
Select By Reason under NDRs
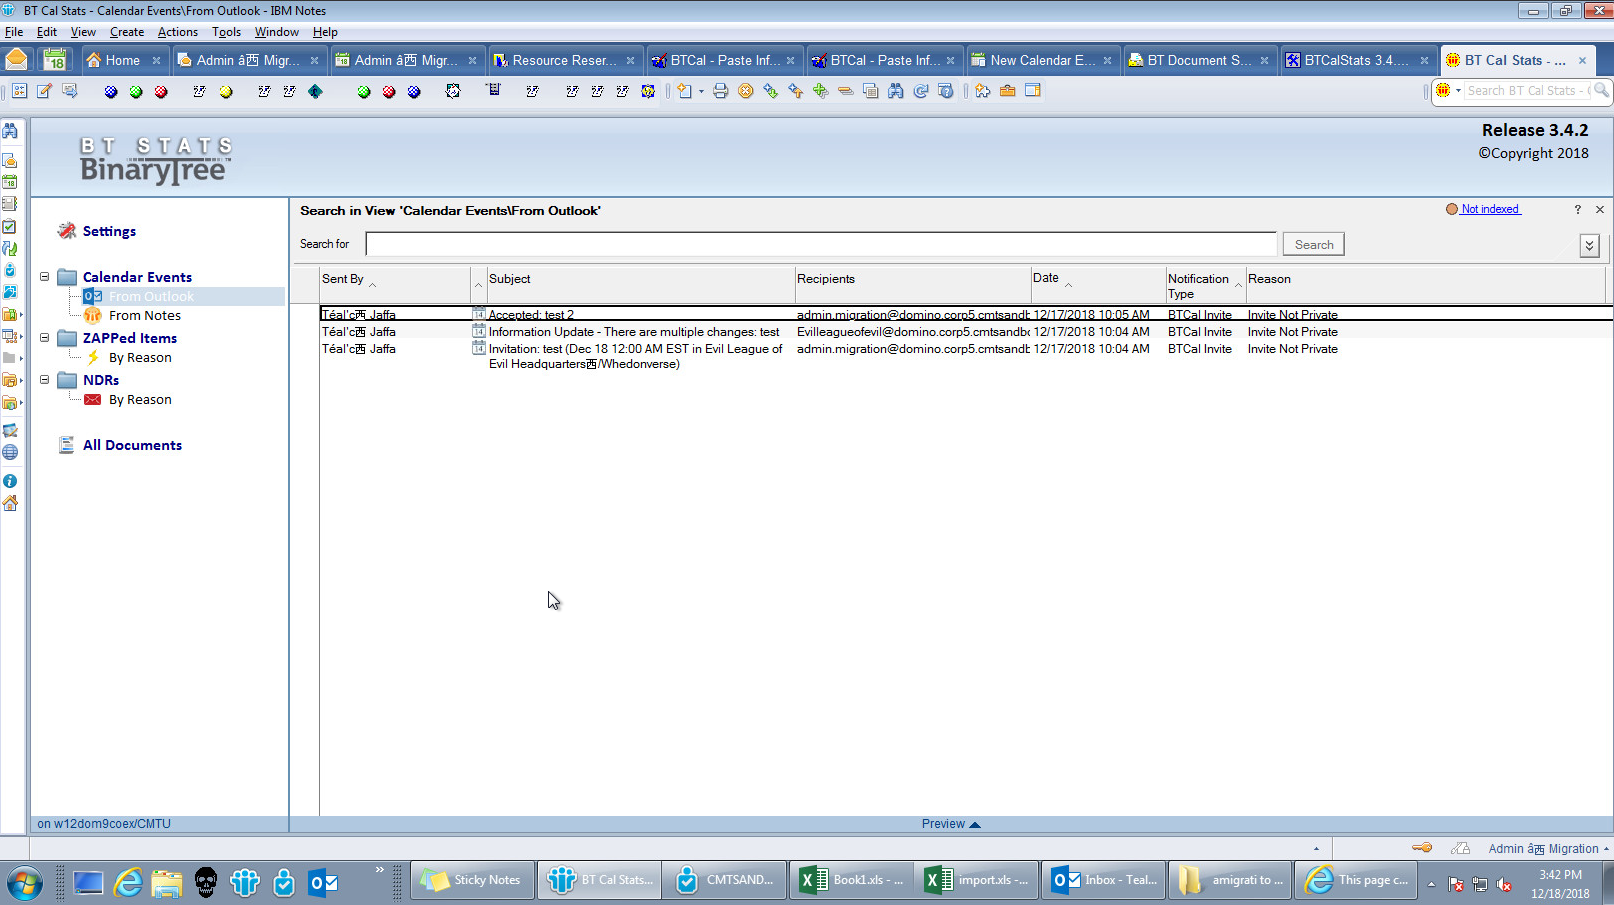pos(140,399)
